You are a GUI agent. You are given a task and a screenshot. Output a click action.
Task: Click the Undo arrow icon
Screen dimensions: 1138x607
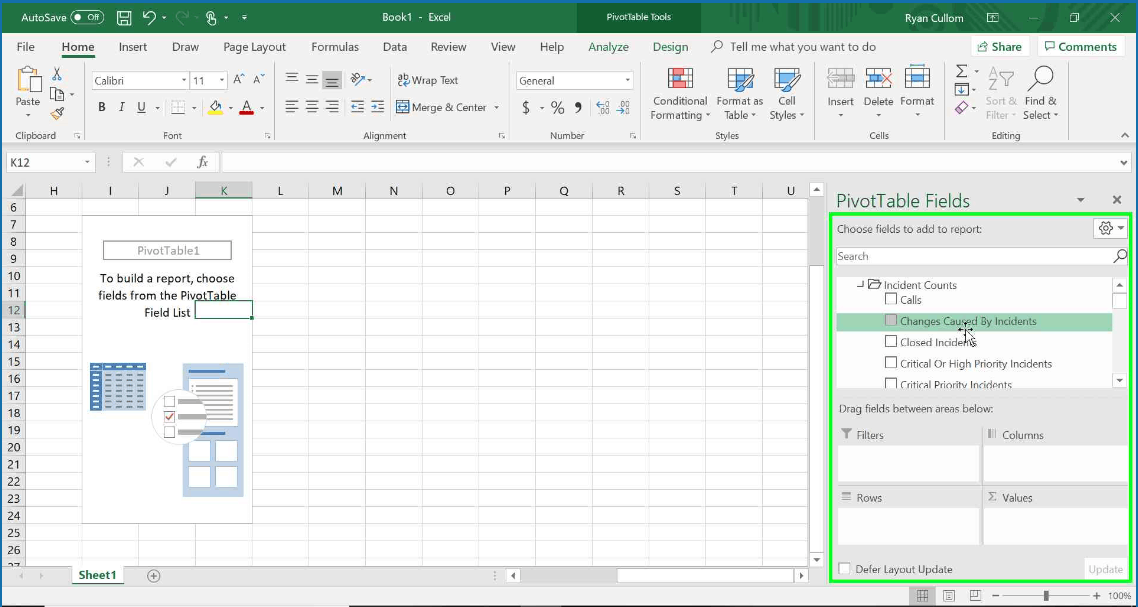(149, 17)
